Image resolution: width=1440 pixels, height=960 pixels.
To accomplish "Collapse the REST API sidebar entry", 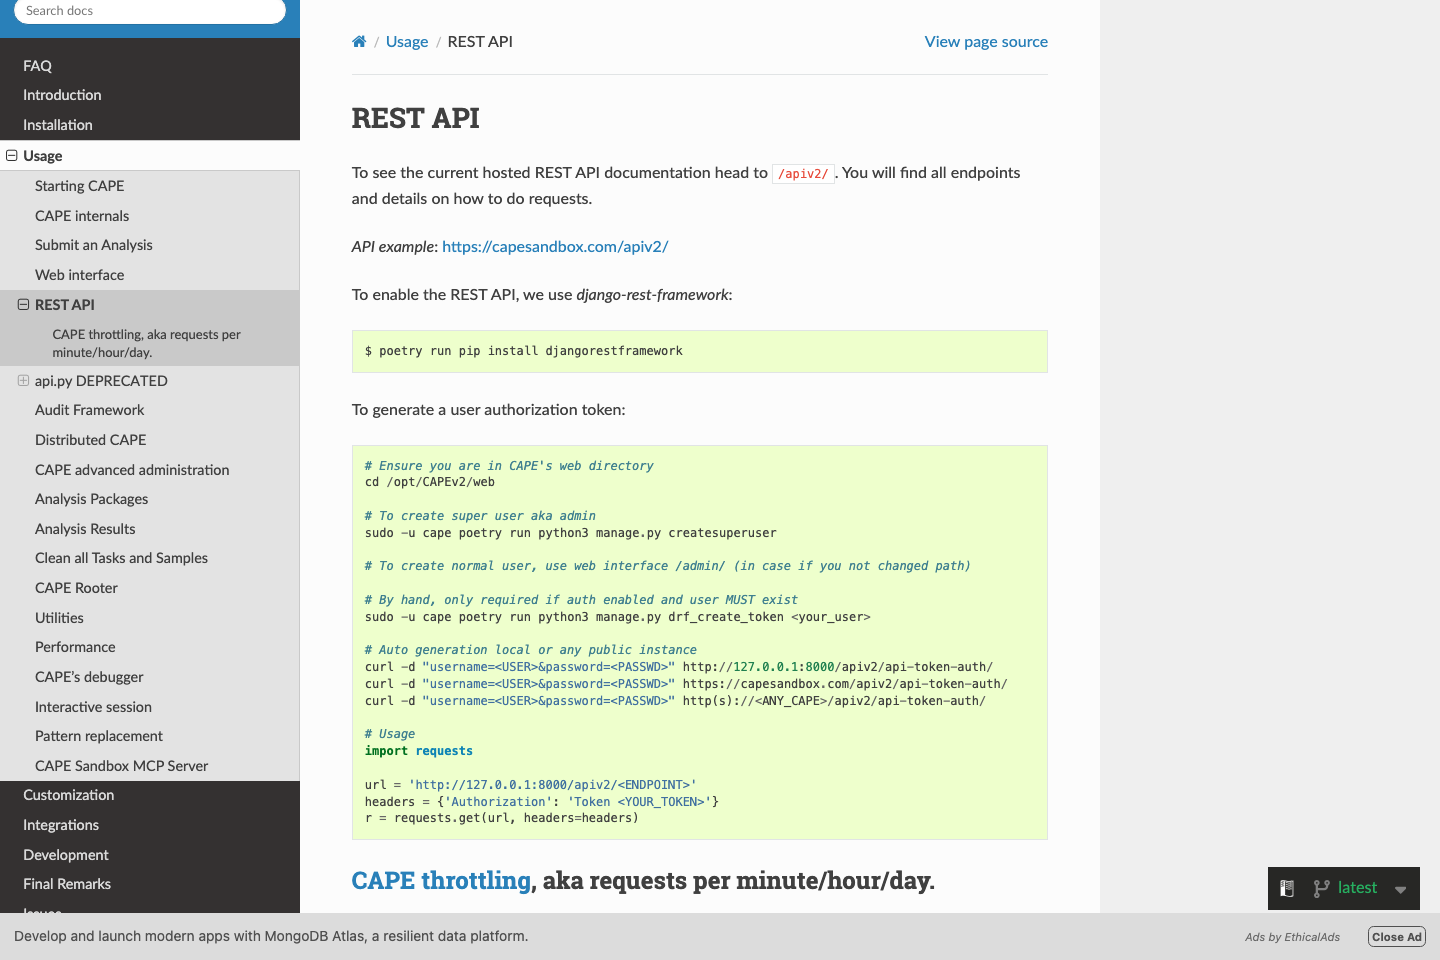I will click(x=26, y=304).
